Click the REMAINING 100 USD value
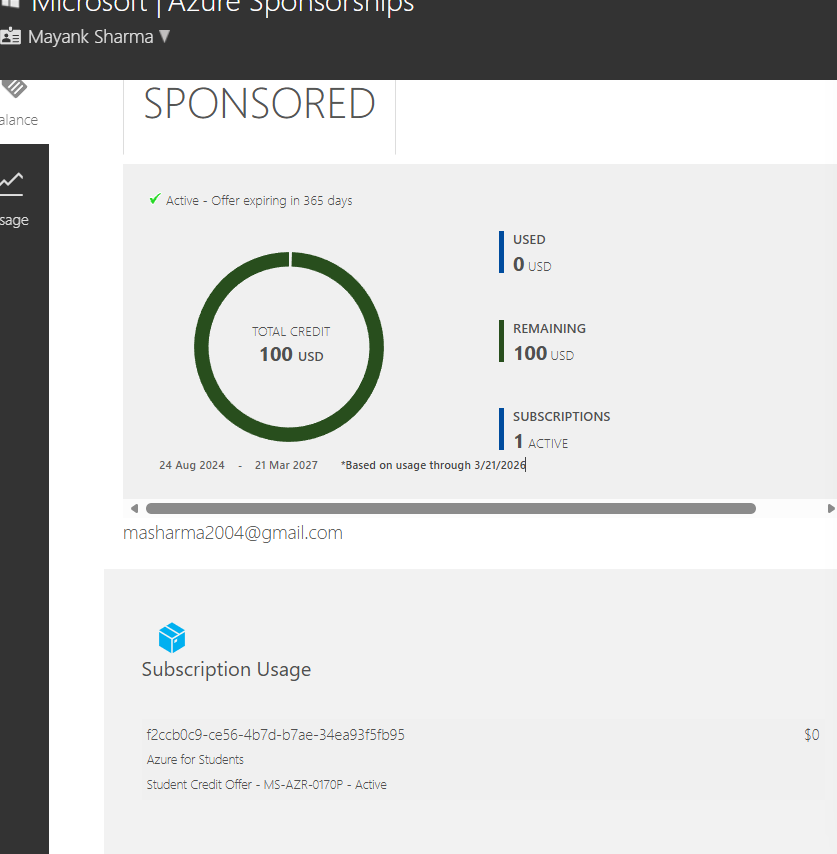The height and width of the screenshot is (854, 837). click(x=543, y=354)
